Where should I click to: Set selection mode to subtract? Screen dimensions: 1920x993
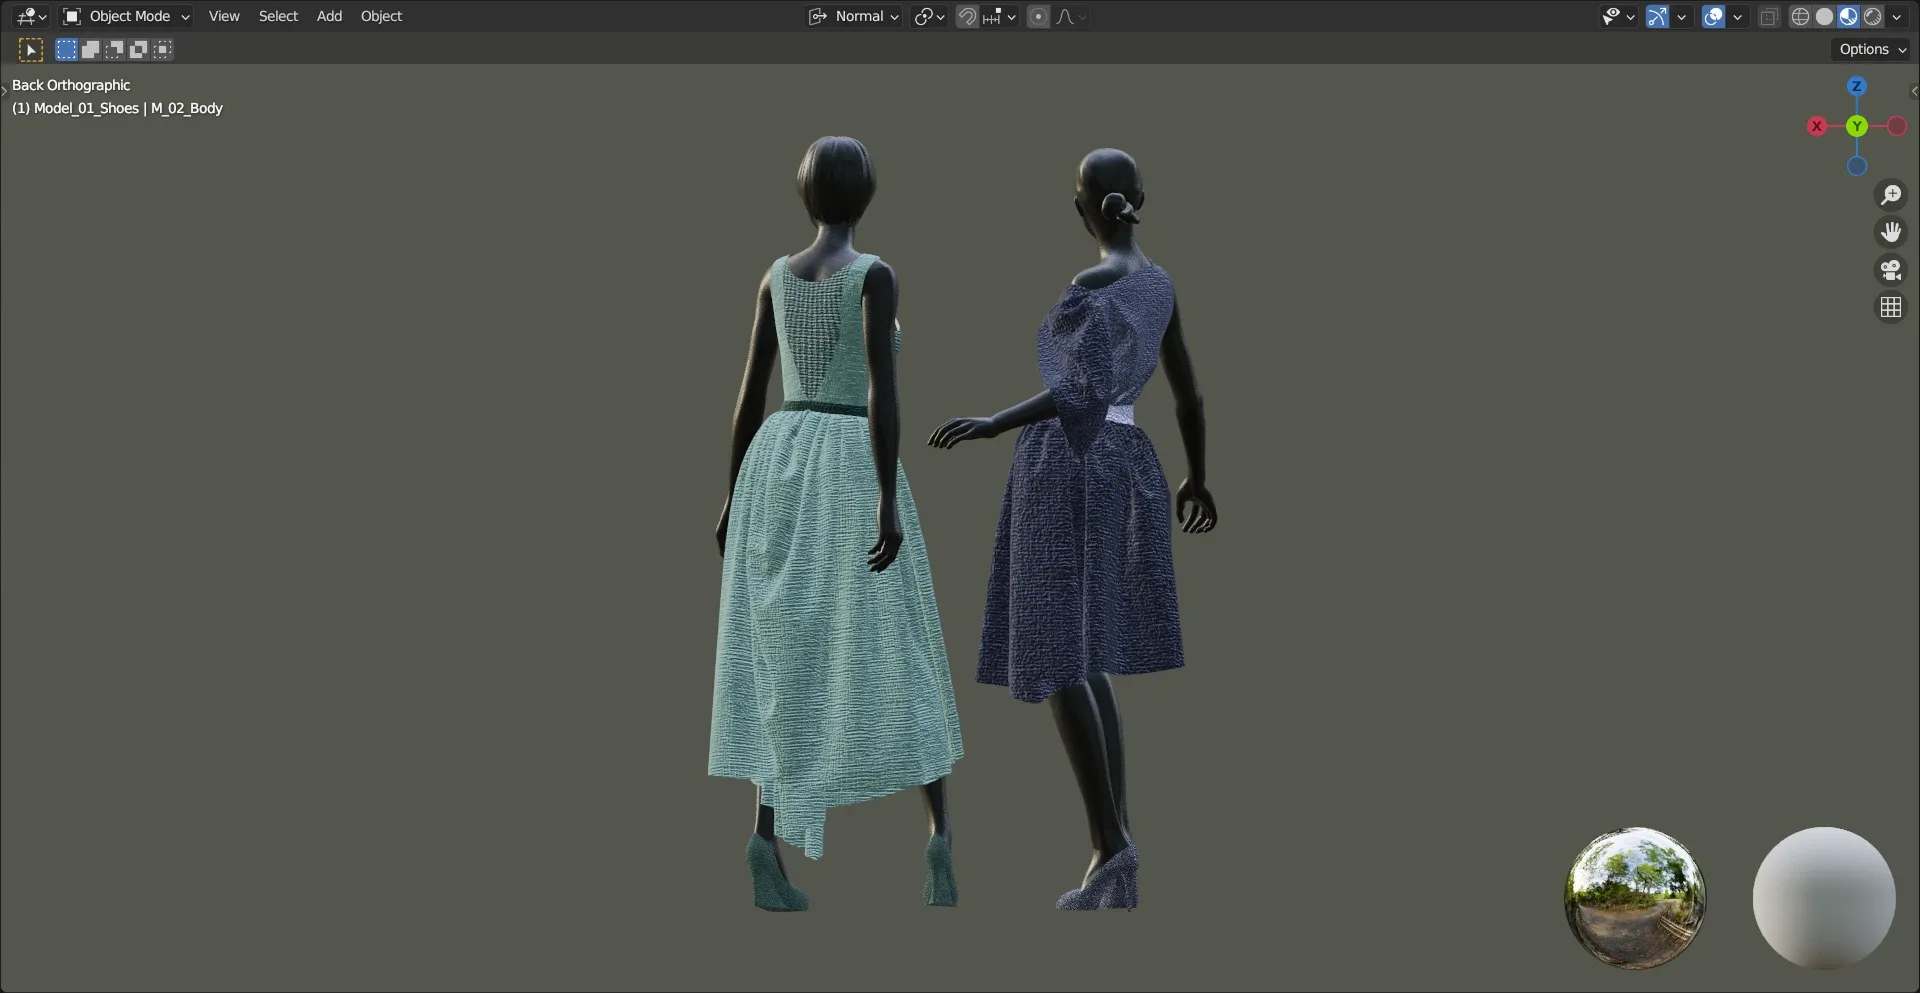(114, 49)
